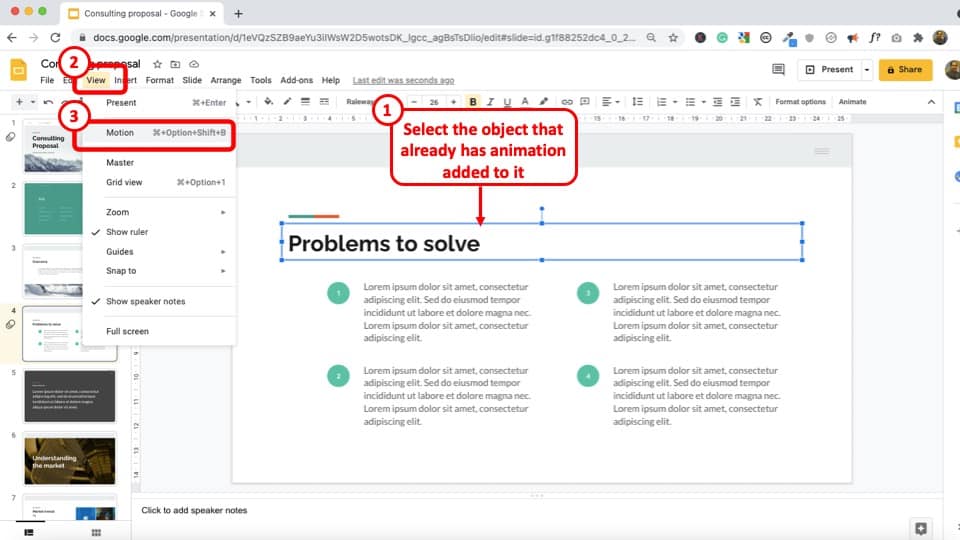Click the Italic formatting icon
960x540 pixels.
[x=490, y=102]
